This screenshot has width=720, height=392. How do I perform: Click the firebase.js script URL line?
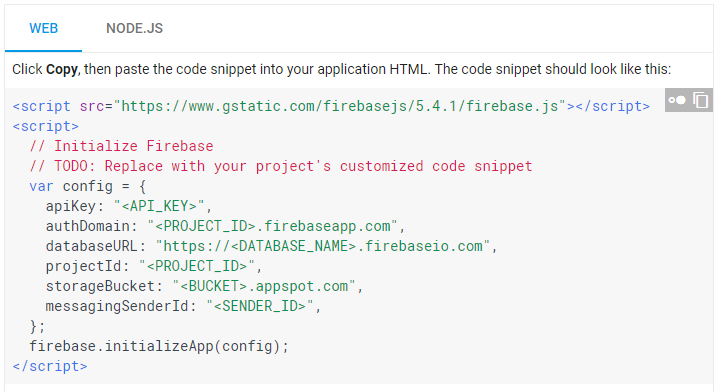(x=332, y=106)
